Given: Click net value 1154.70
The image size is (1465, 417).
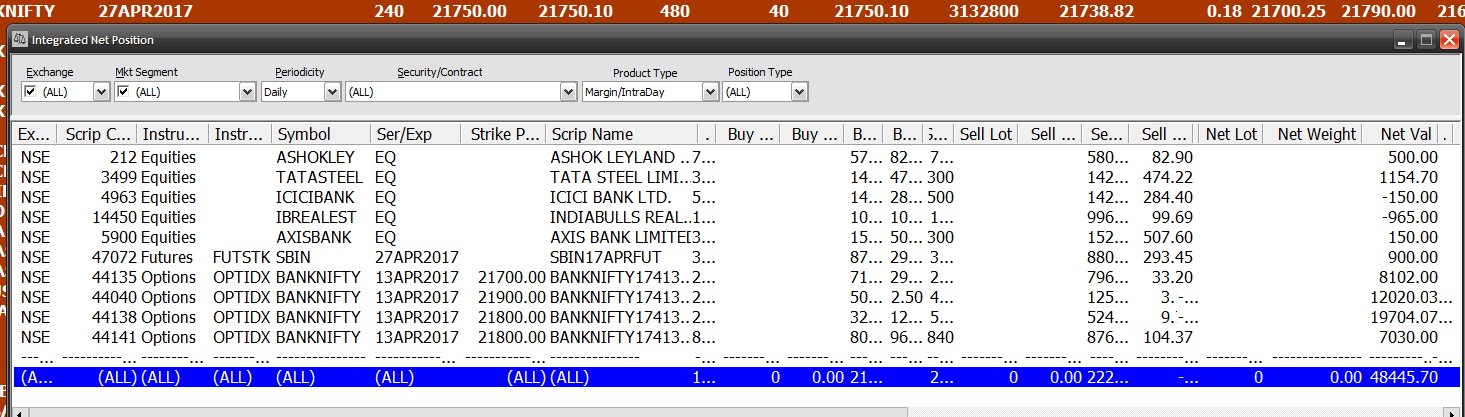Looking at the screenshot, I should [x=1407, y=177].
